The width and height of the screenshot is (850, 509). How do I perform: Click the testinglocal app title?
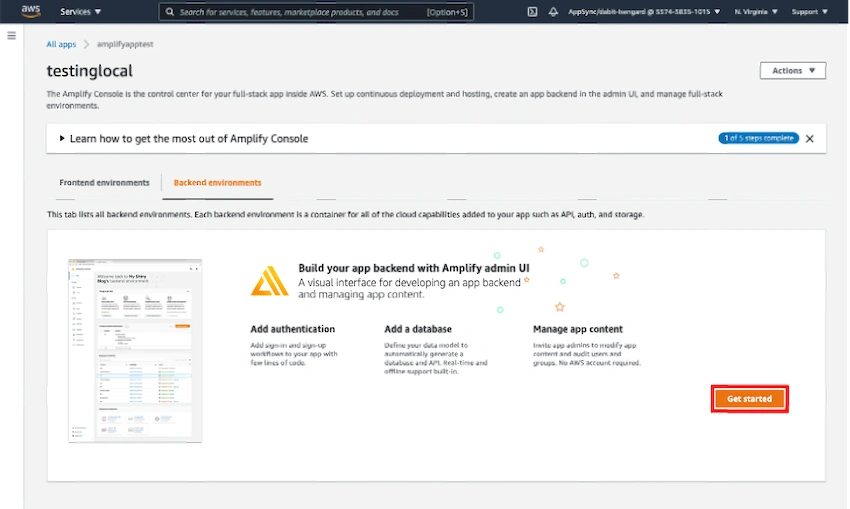click(89, 71)
